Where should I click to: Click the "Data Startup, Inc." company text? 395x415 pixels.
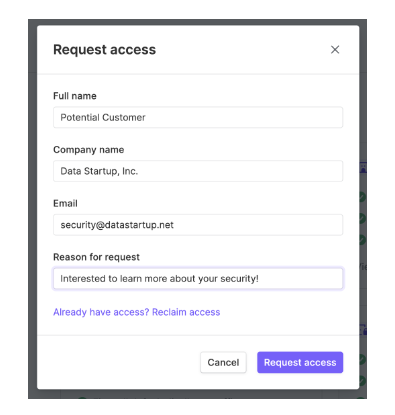(99, 171)
